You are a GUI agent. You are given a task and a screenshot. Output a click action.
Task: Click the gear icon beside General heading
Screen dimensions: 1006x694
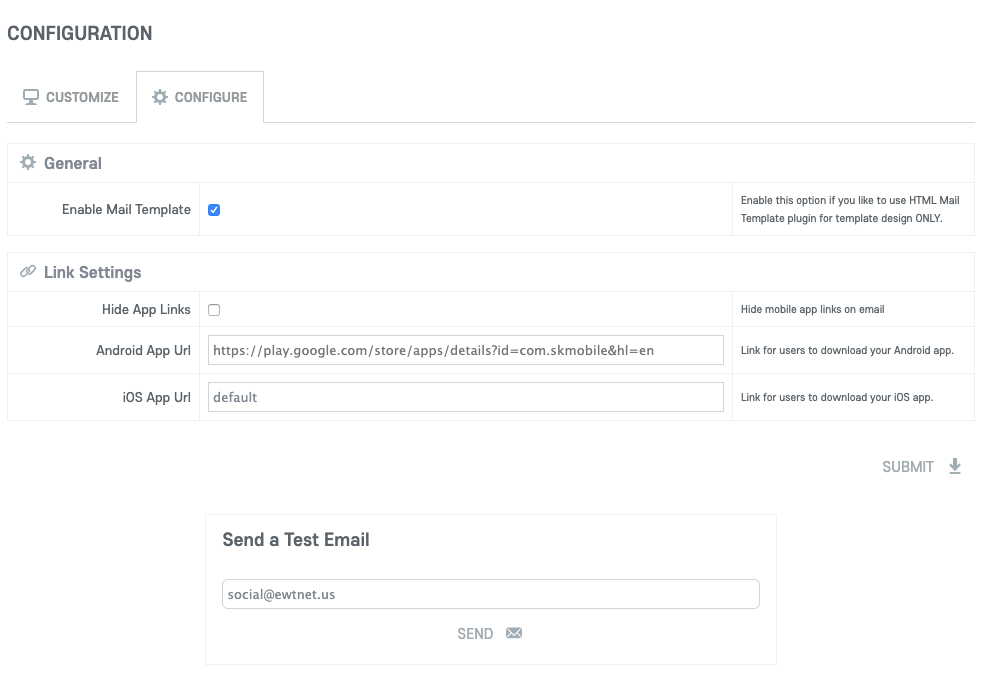point(28,163)
